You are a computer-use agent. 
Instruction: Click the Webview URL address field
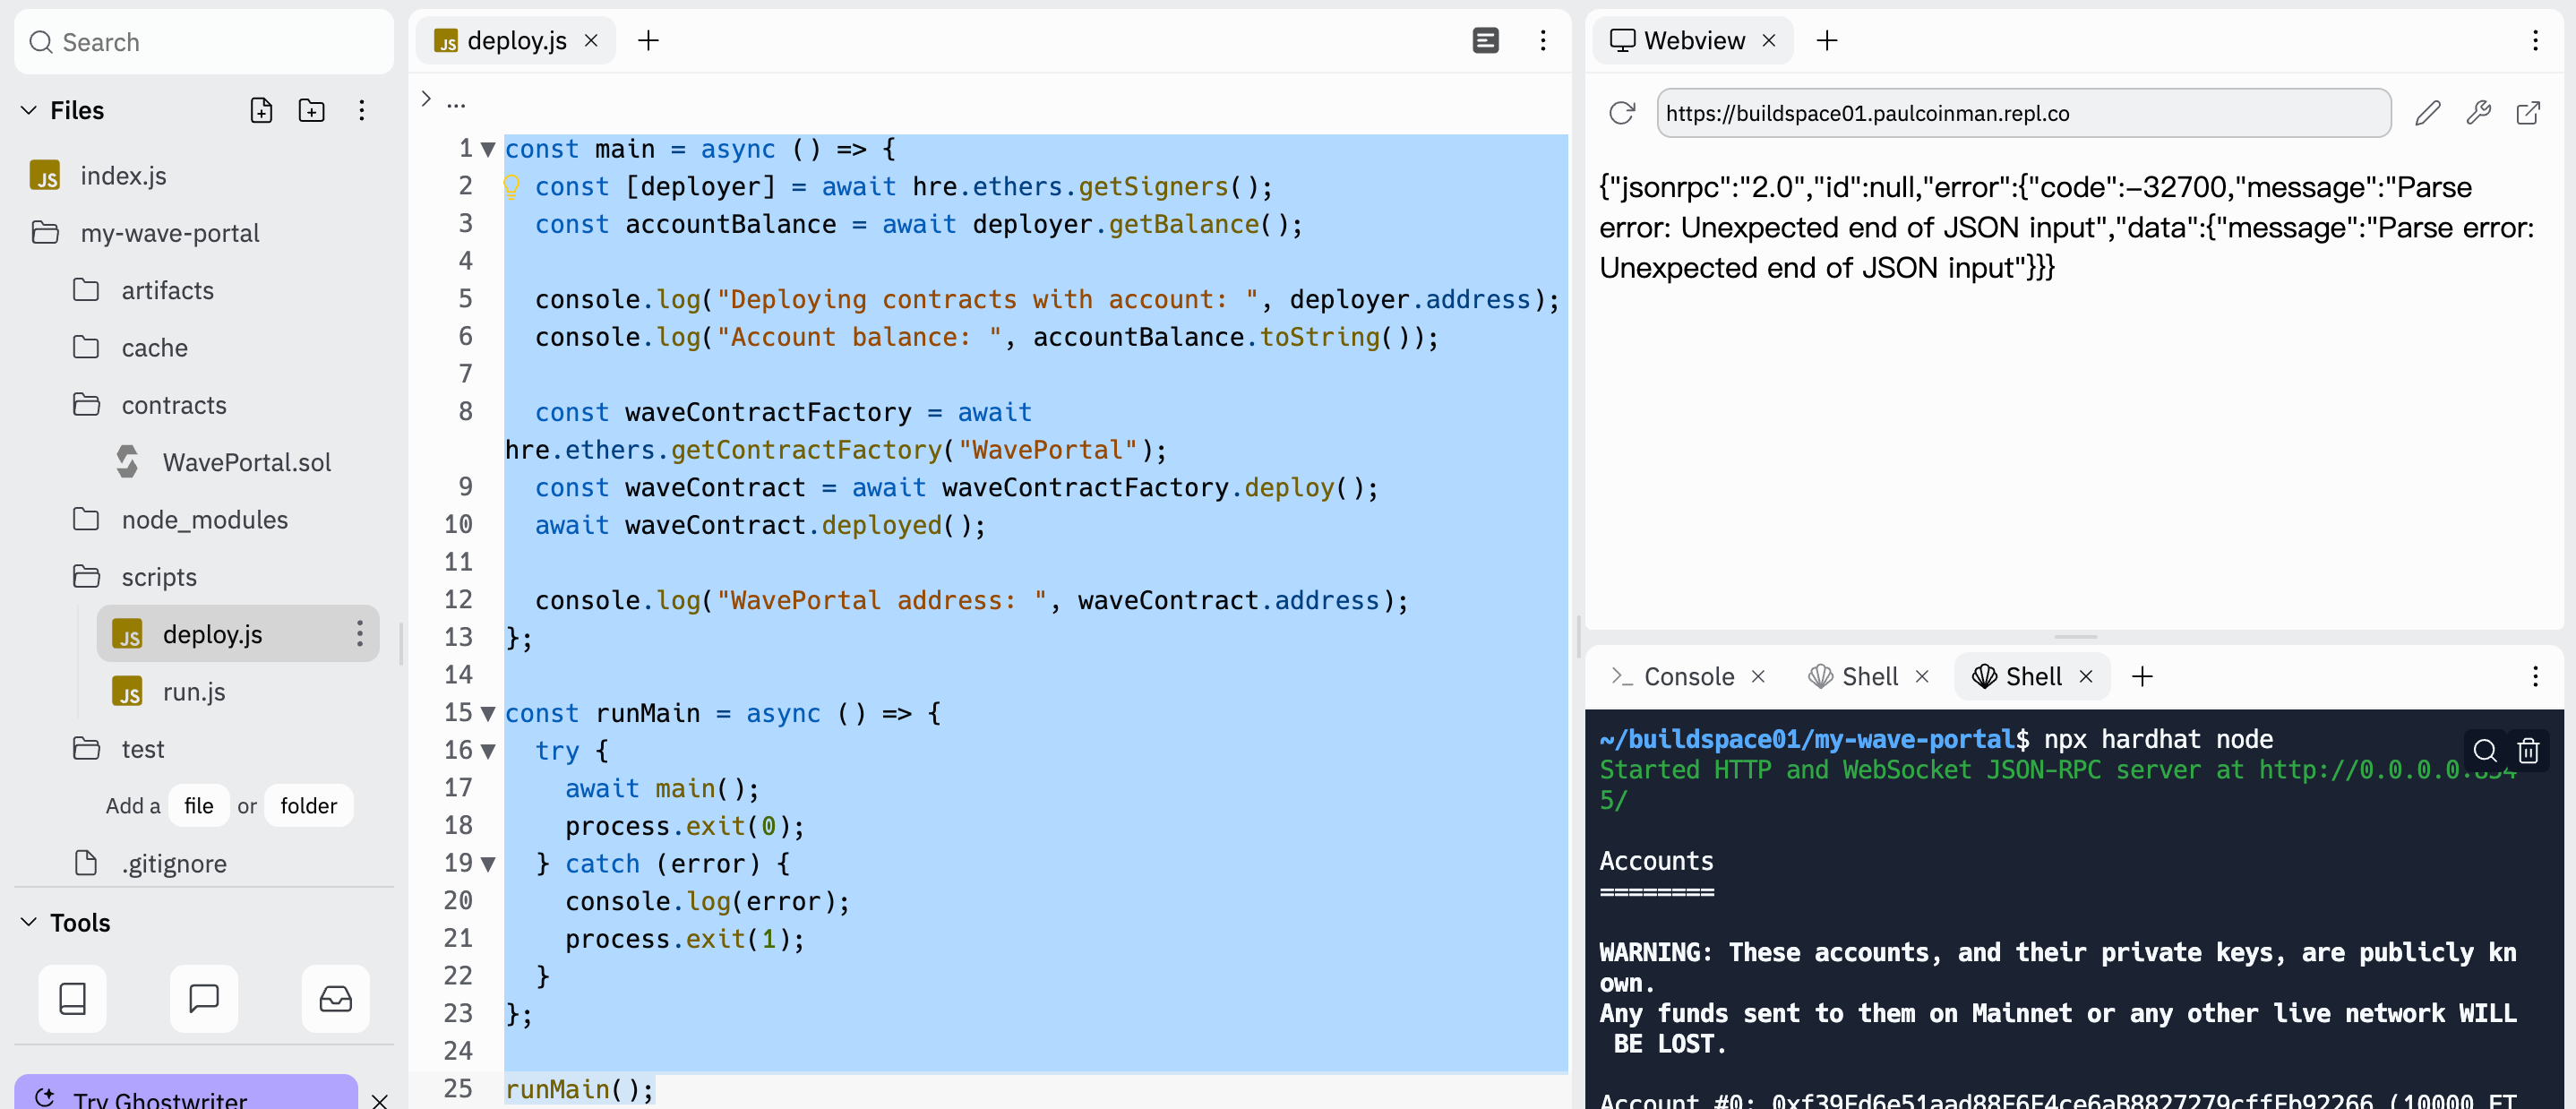pyautogui.click(x=2024, y=113)
